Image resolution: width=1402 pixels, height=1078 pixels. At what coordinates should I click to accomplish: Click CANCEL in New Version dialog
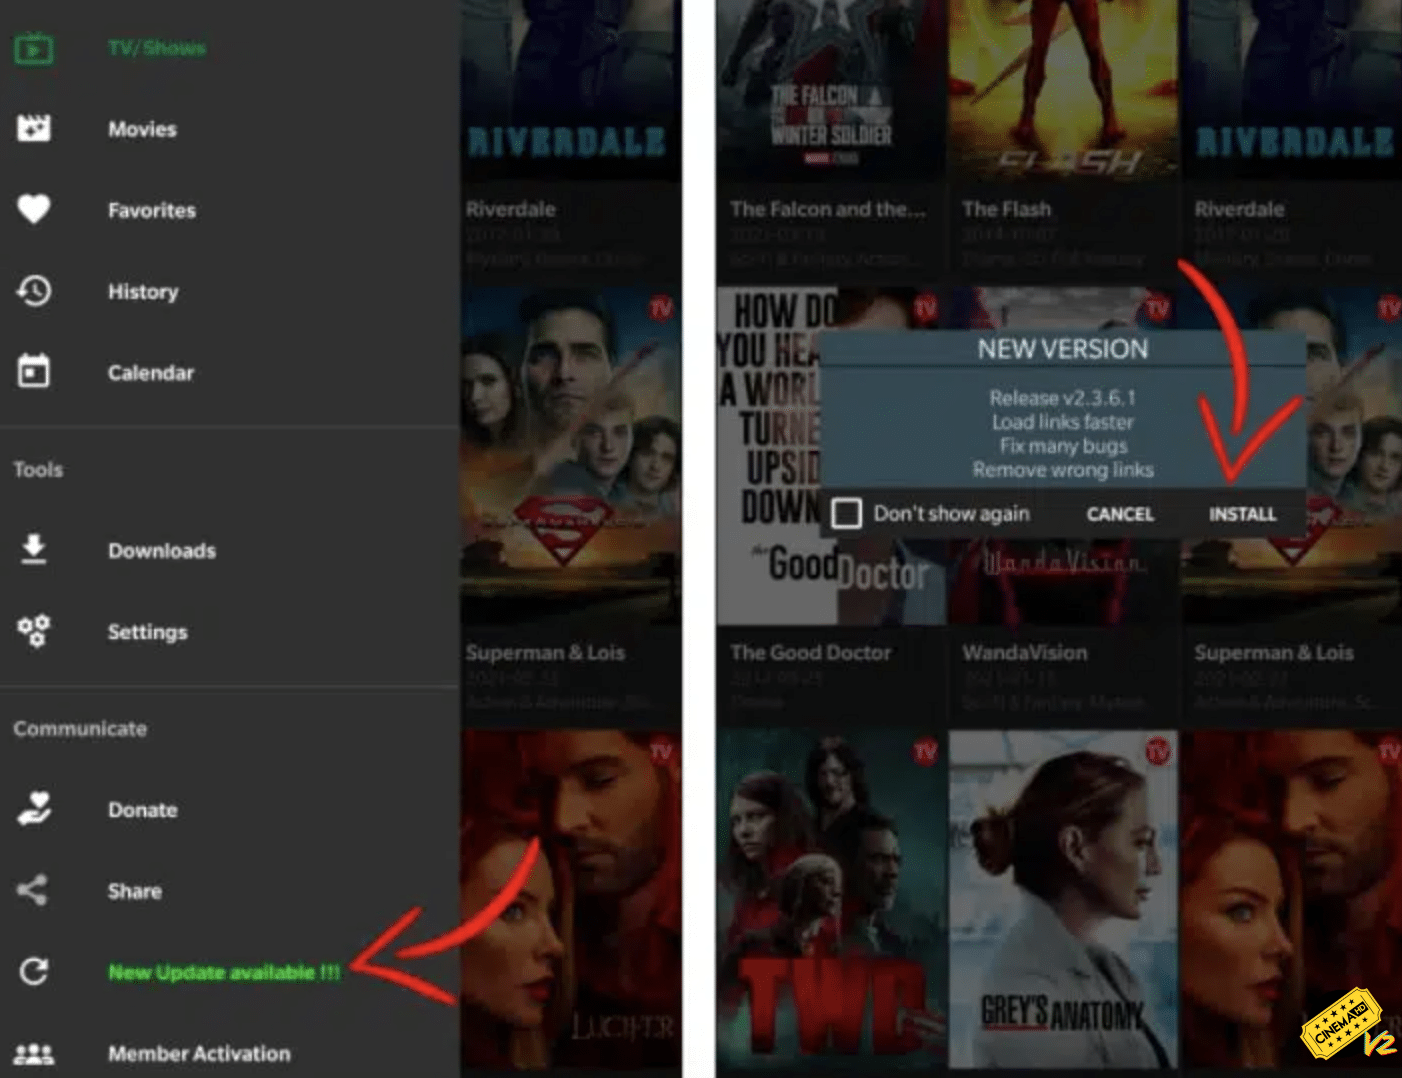point(1120,514)
